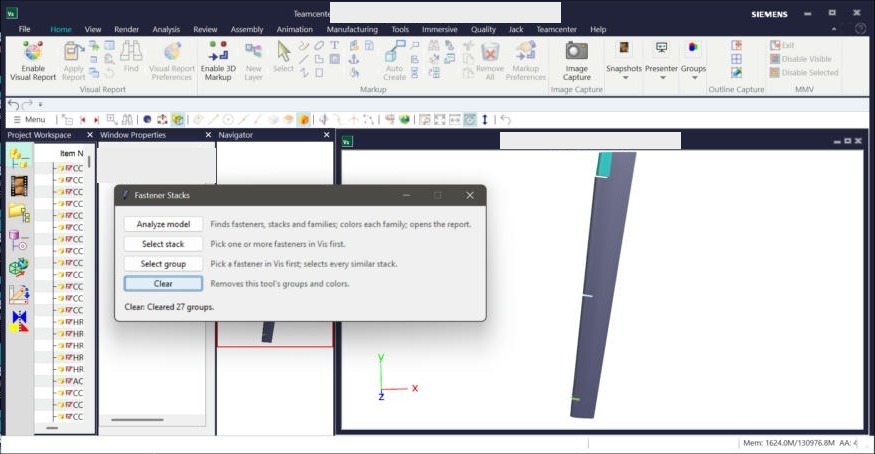Image resolution: width=875 pixels, height=454 pixels.
Task: Expand the Snapshots dropdown arrow
Action: pos(625,78)
